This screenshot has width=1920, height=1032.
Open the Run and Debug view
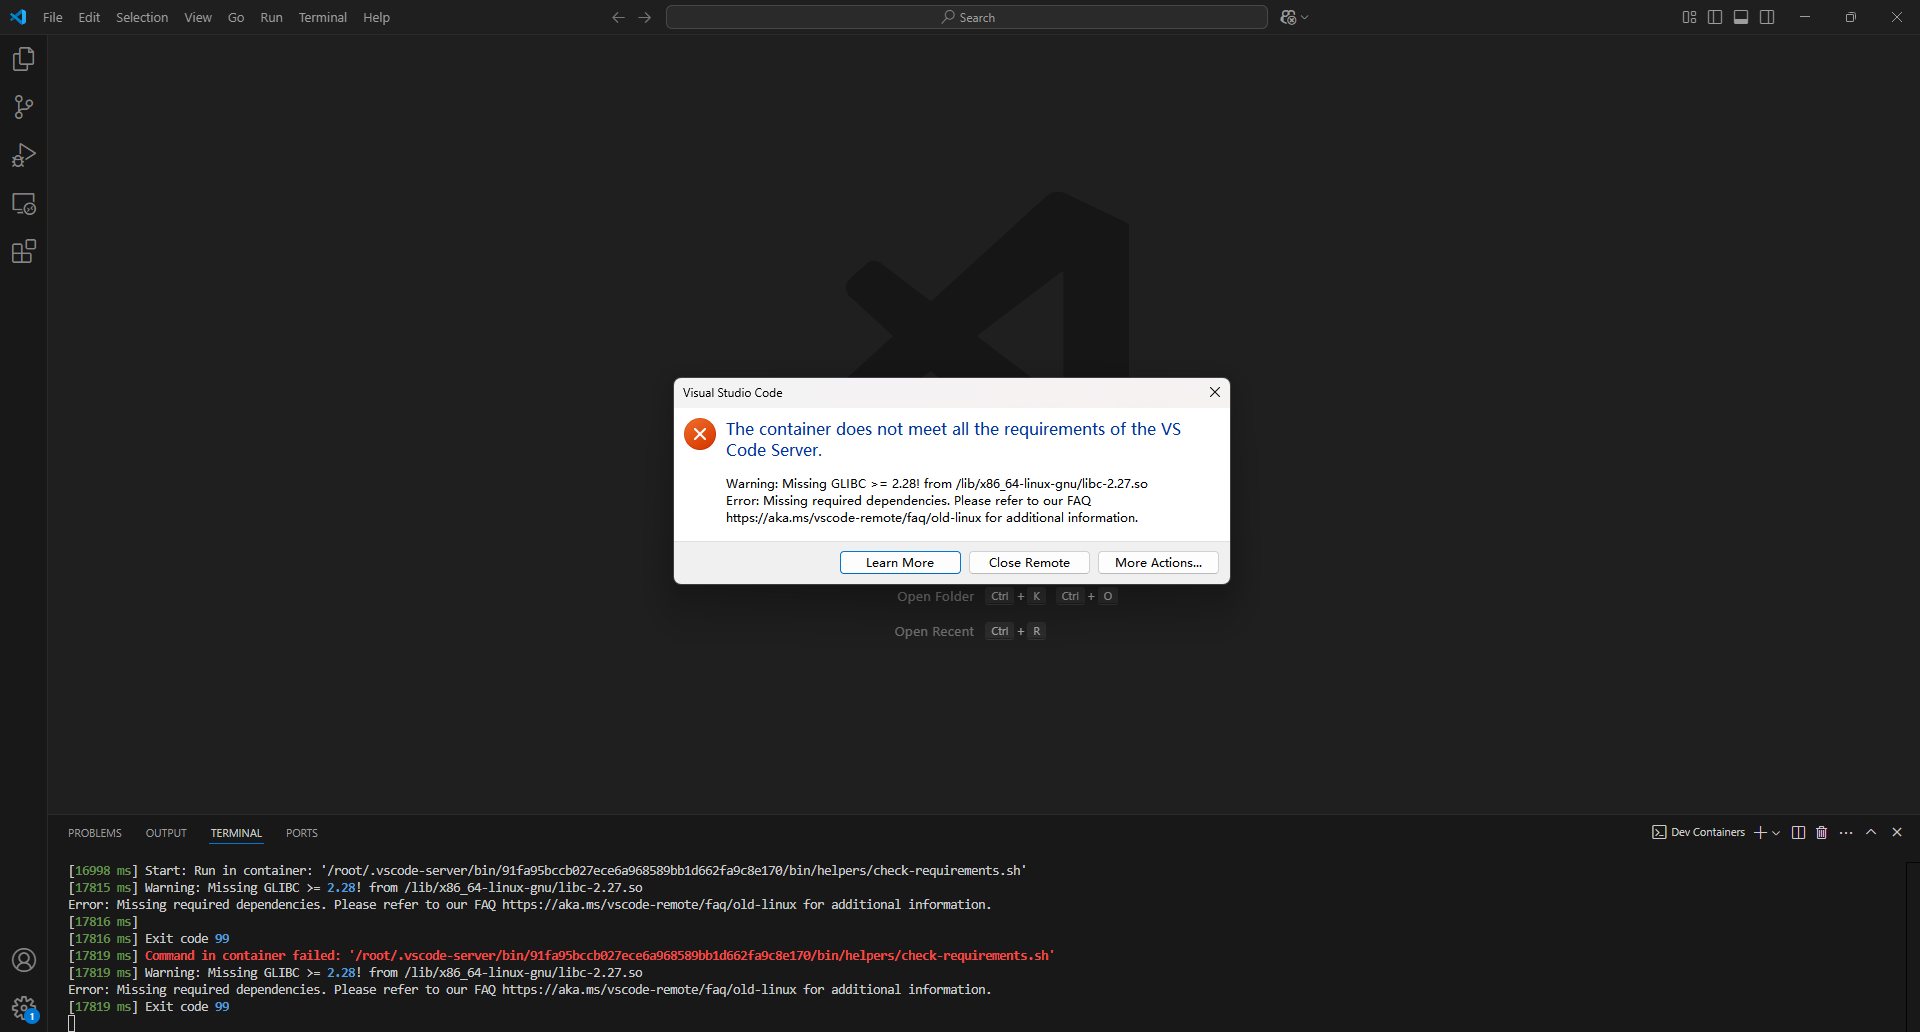click(24, 155)
